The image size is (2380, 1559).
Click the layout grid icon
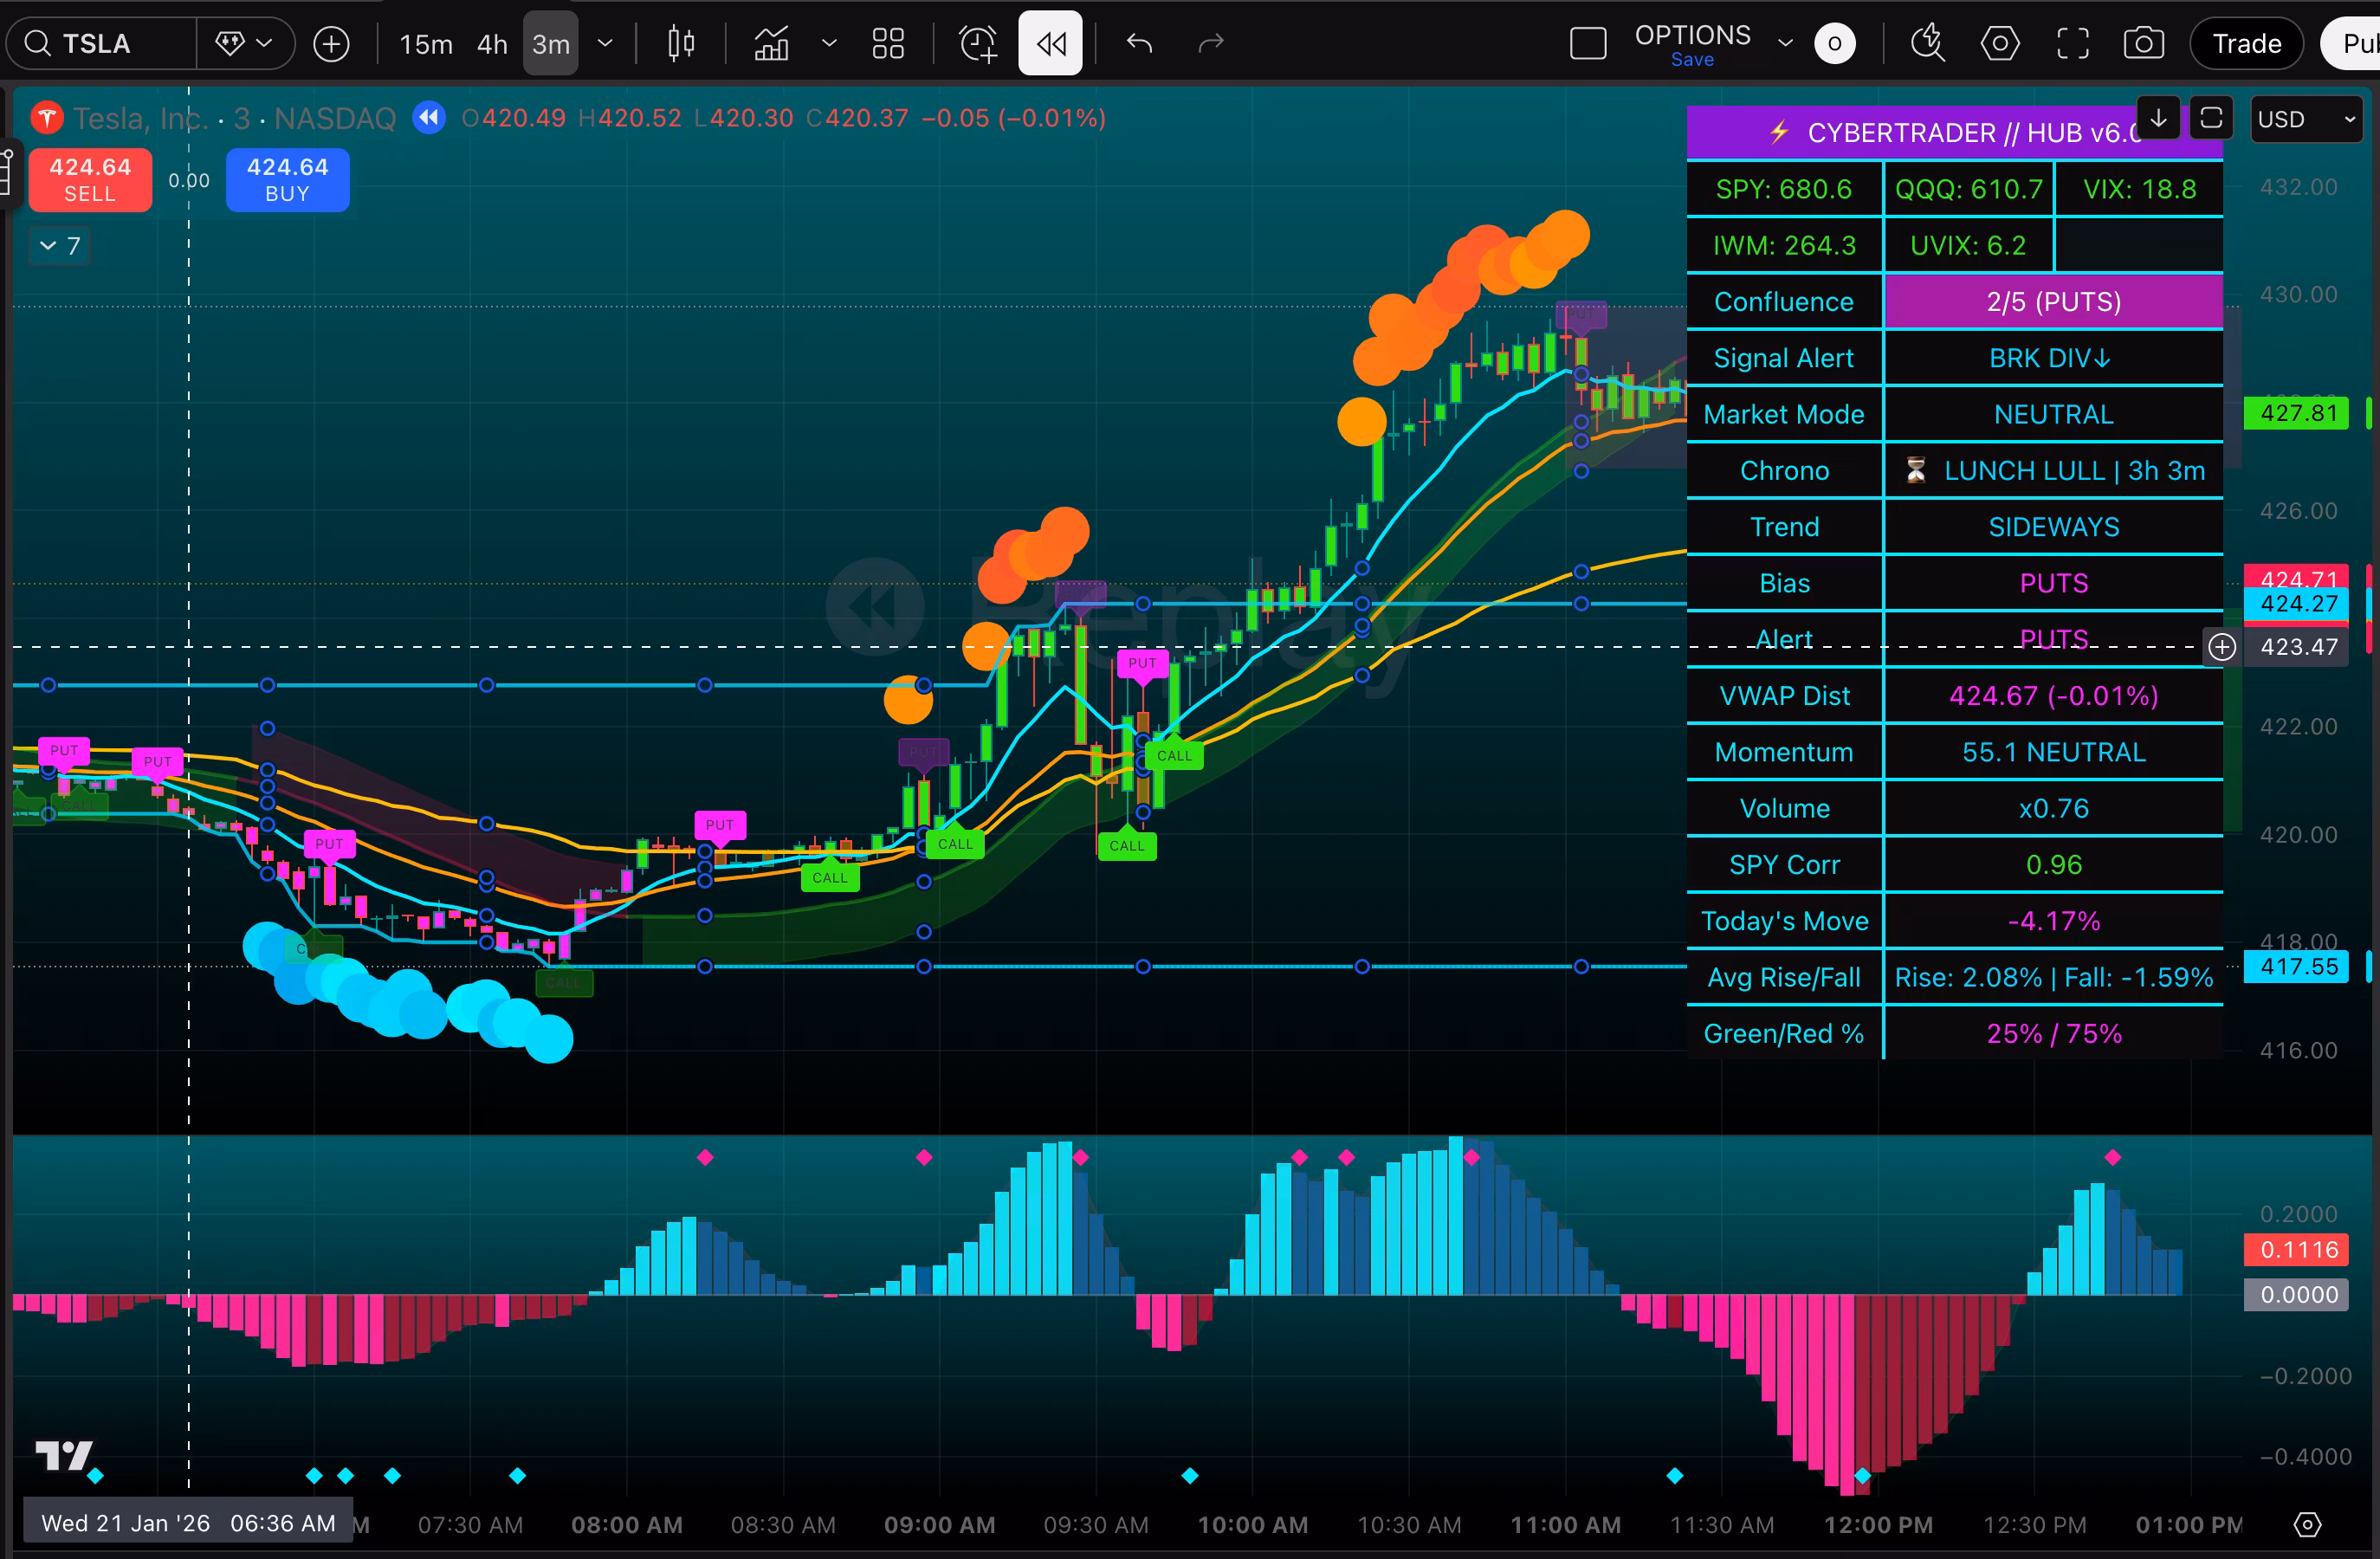pyautogui.click(x=887, y=44)
